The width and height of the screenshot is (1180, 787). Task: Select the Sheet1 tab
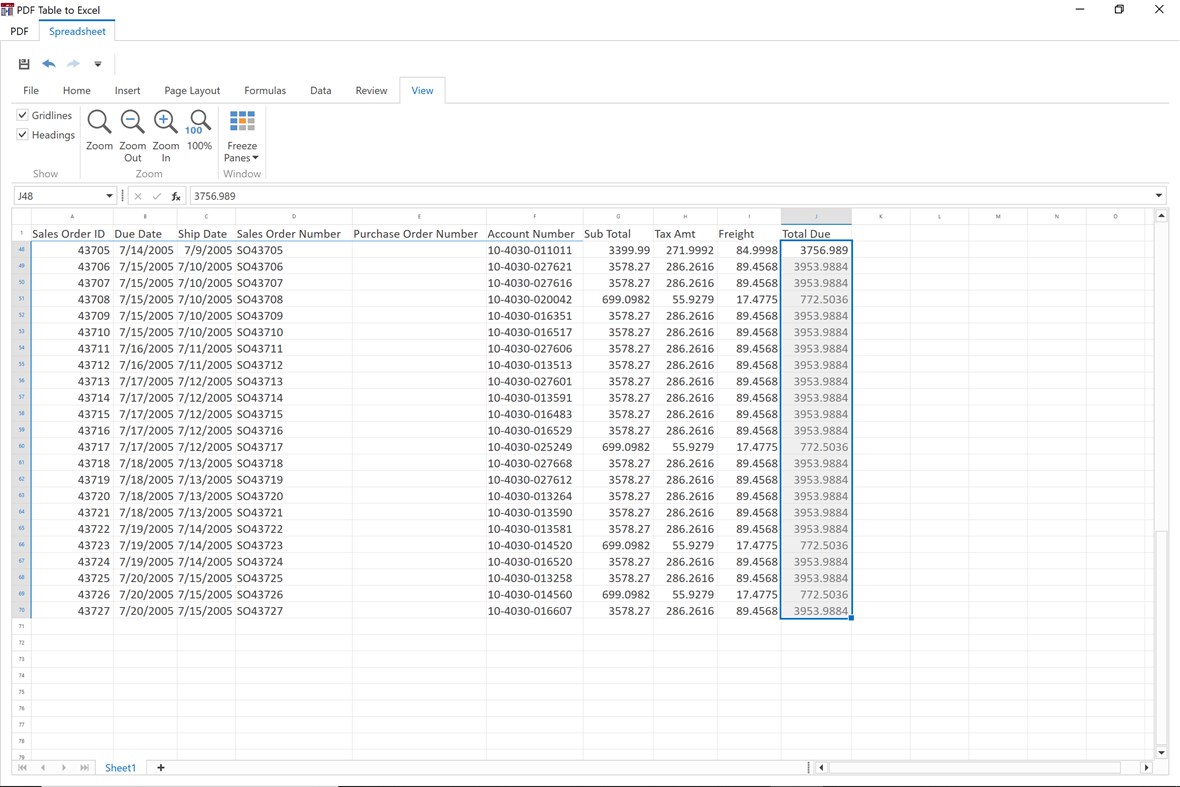coord(120,767)
